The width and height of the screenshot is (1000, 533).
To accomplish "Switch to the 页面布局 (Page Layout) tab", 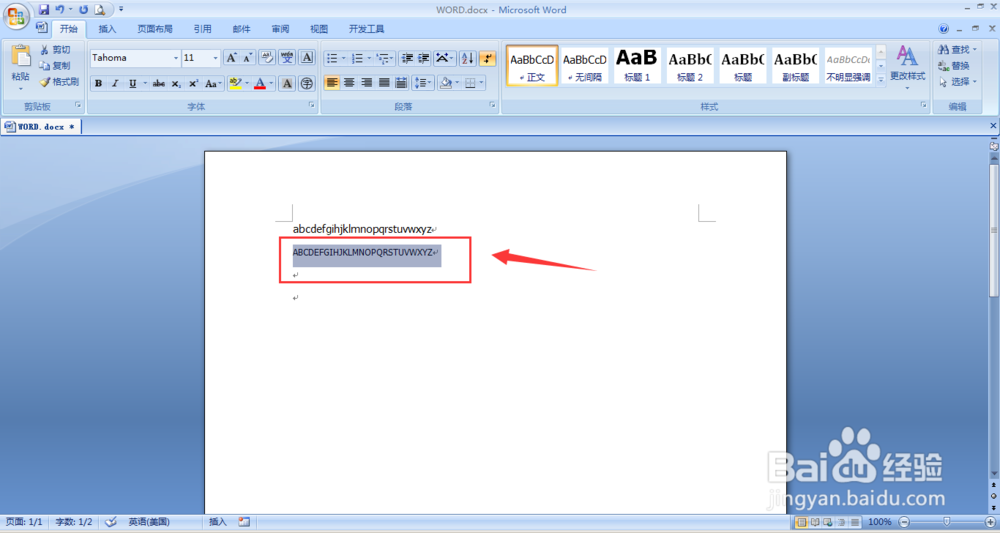I will click(155, 29).
